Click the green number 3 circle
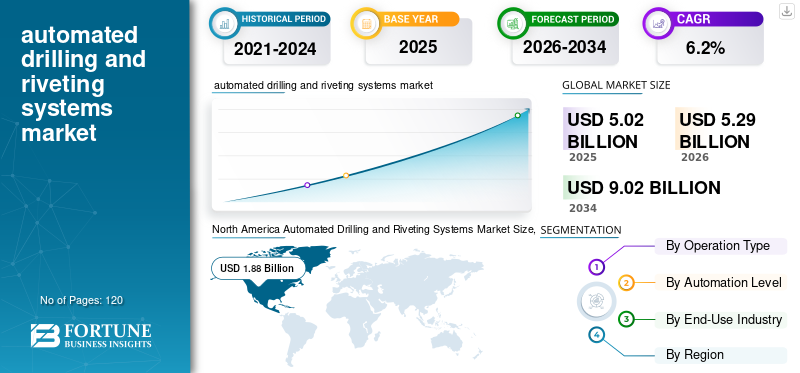This screenshot has width=800, height=373. pyautogui.click(x=626, y=319)
